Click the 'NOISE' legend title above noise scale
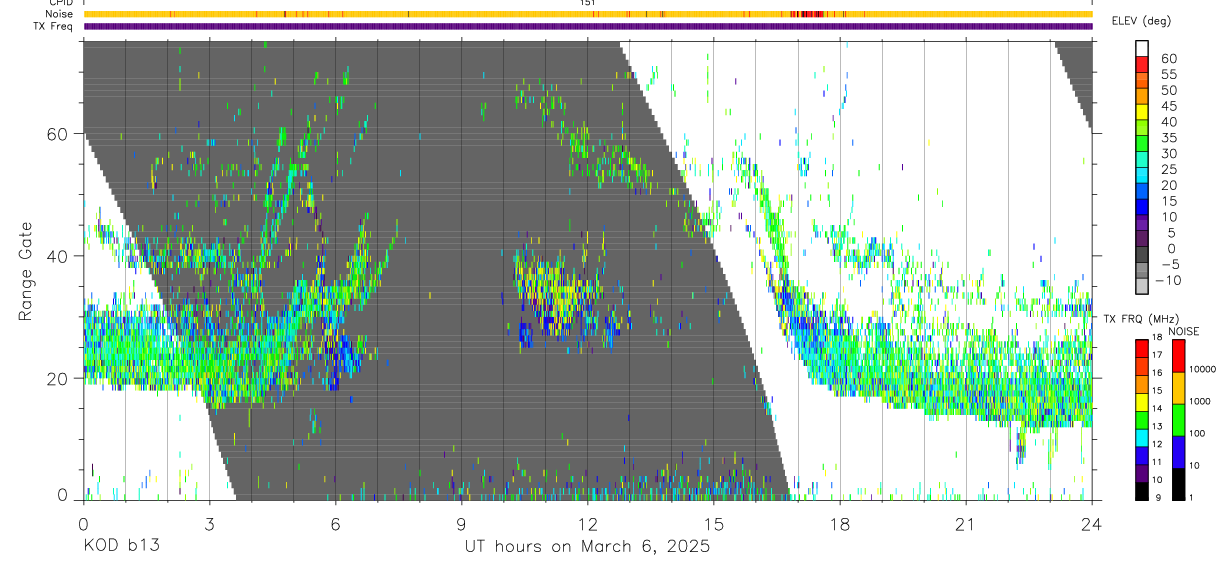Screen dimensions: 1228x567 click(x=1183, y=332)
